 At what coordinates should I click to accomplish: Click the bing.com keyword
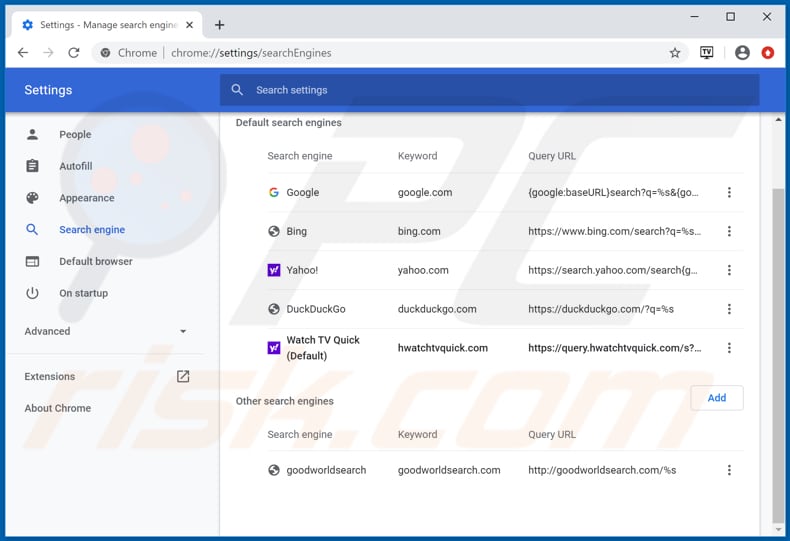[419, 231]
